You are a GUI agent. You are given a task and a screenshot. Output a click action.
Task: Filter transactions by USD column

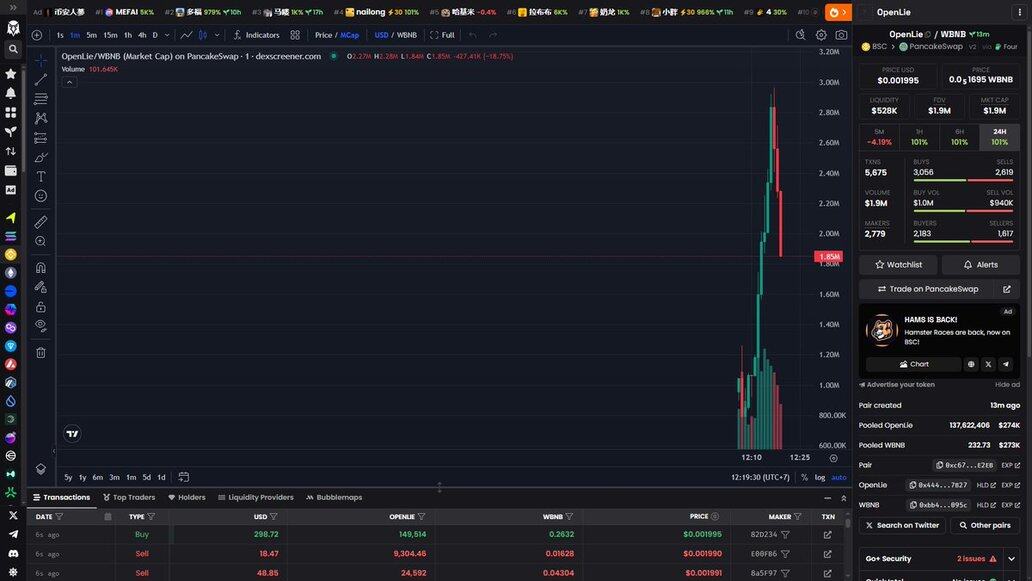[x=273, y=517]
